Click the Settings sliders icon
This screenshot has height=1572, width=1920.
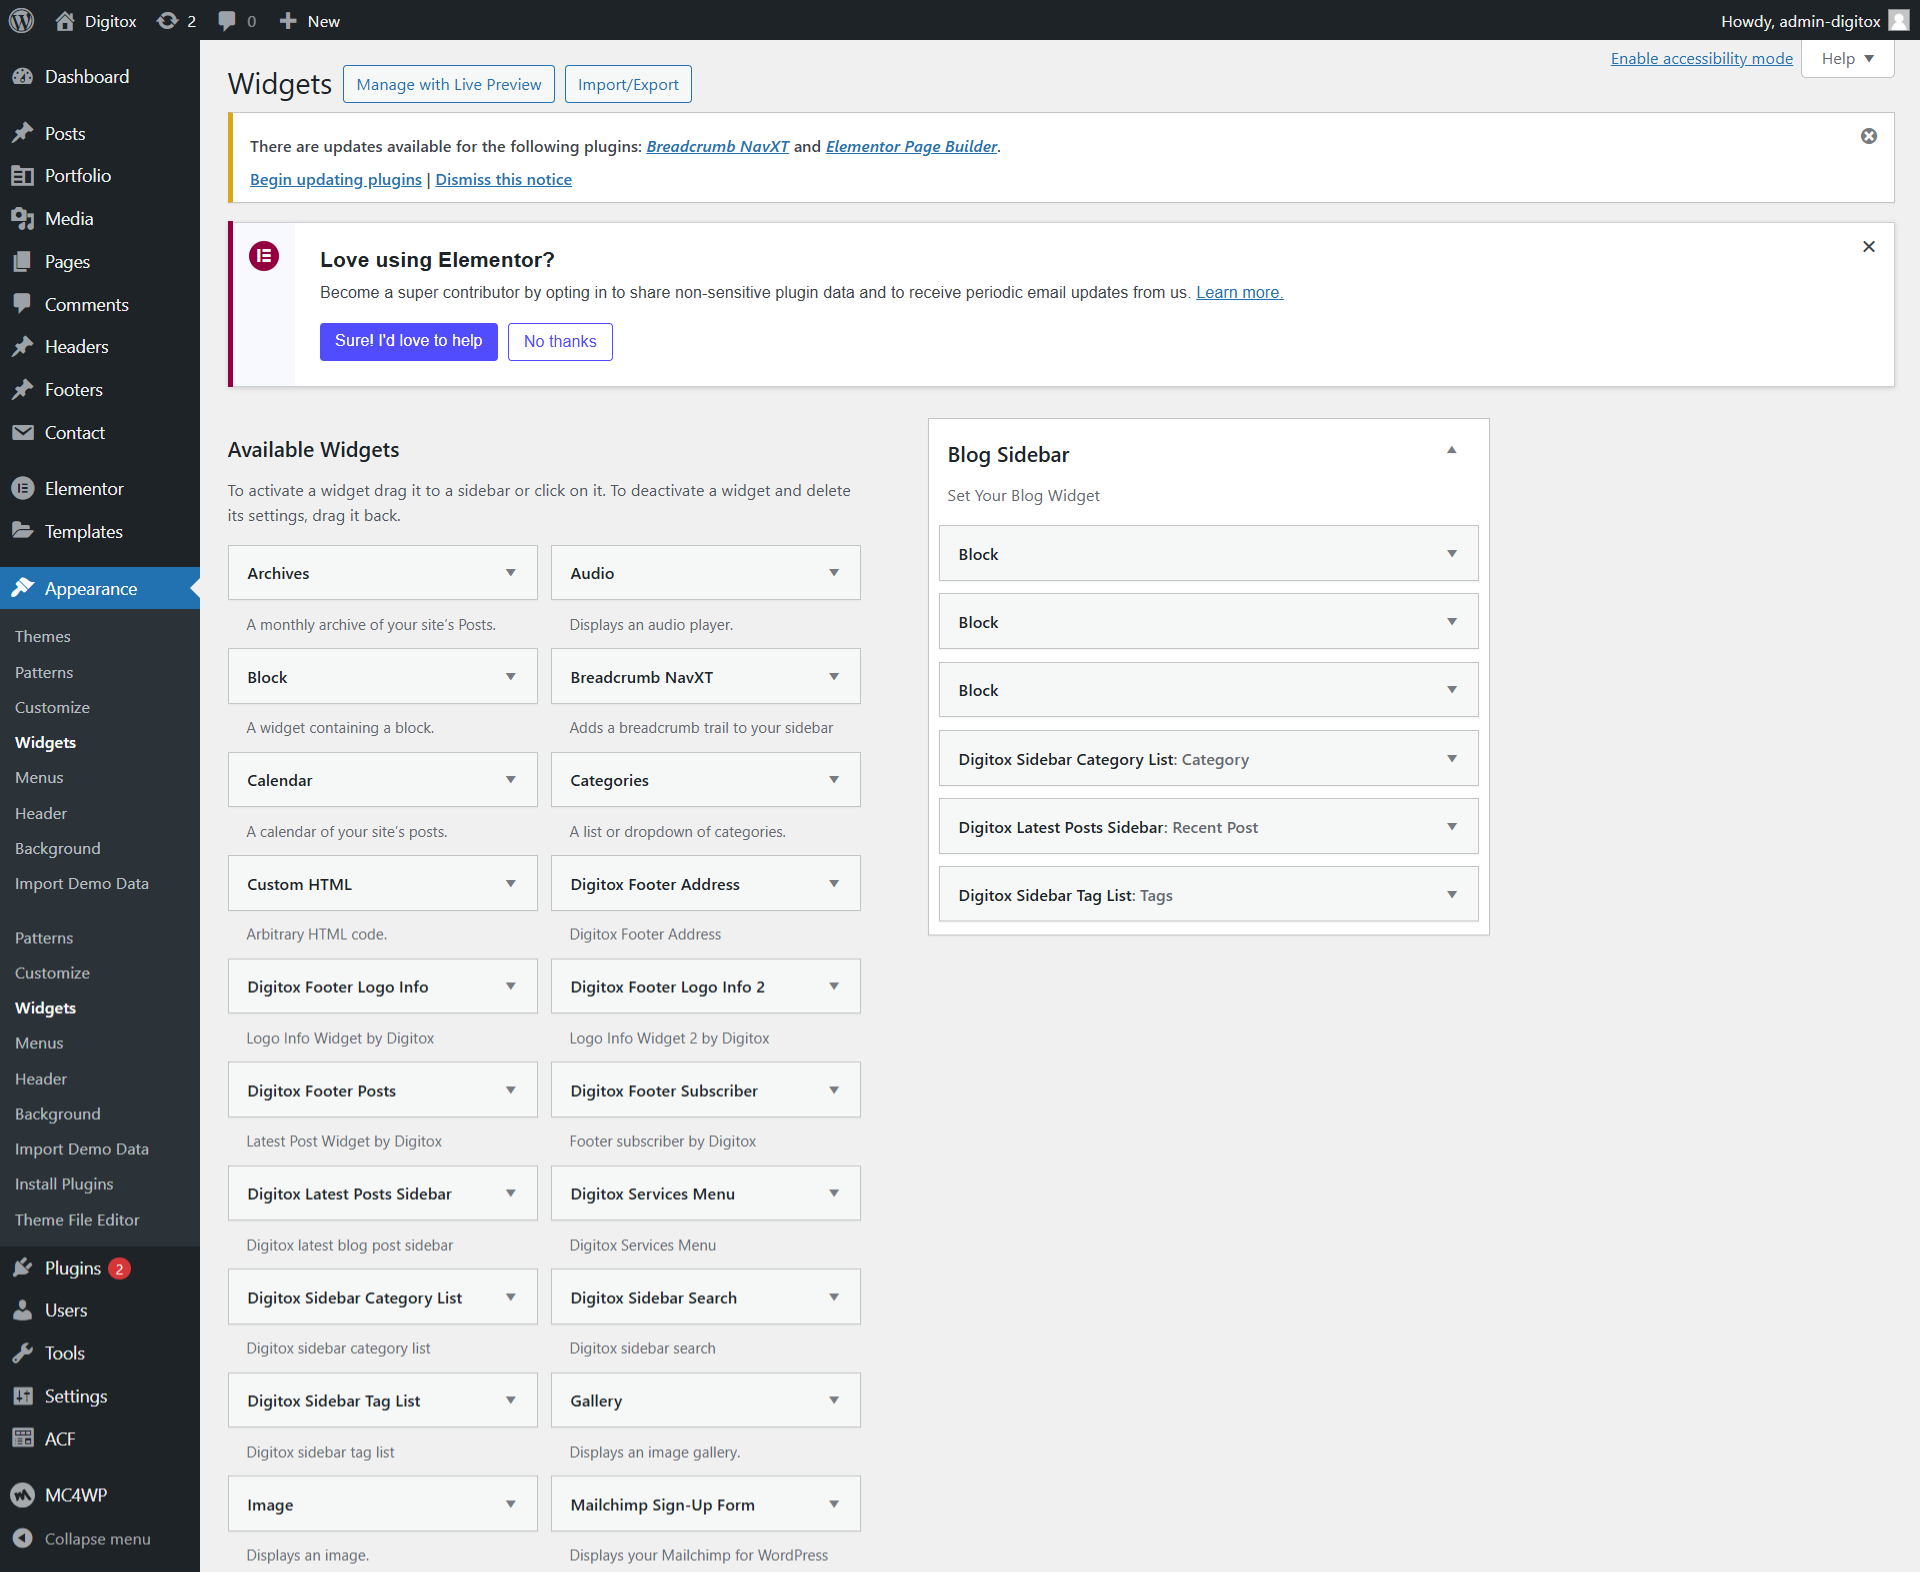point(23,1396)
